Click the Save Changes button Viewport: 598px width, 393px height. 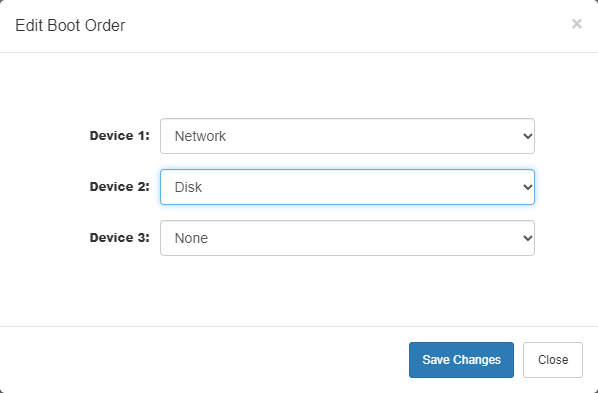click(461, 360)
